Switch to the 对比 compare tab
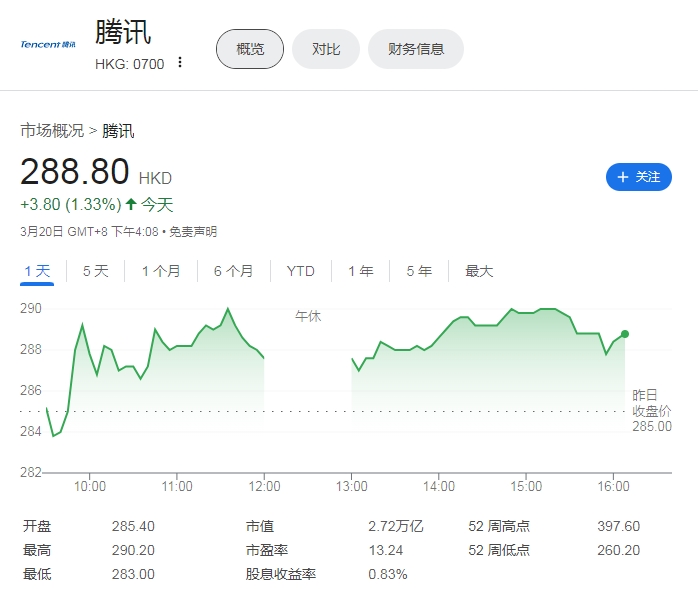 click(326, 49)
